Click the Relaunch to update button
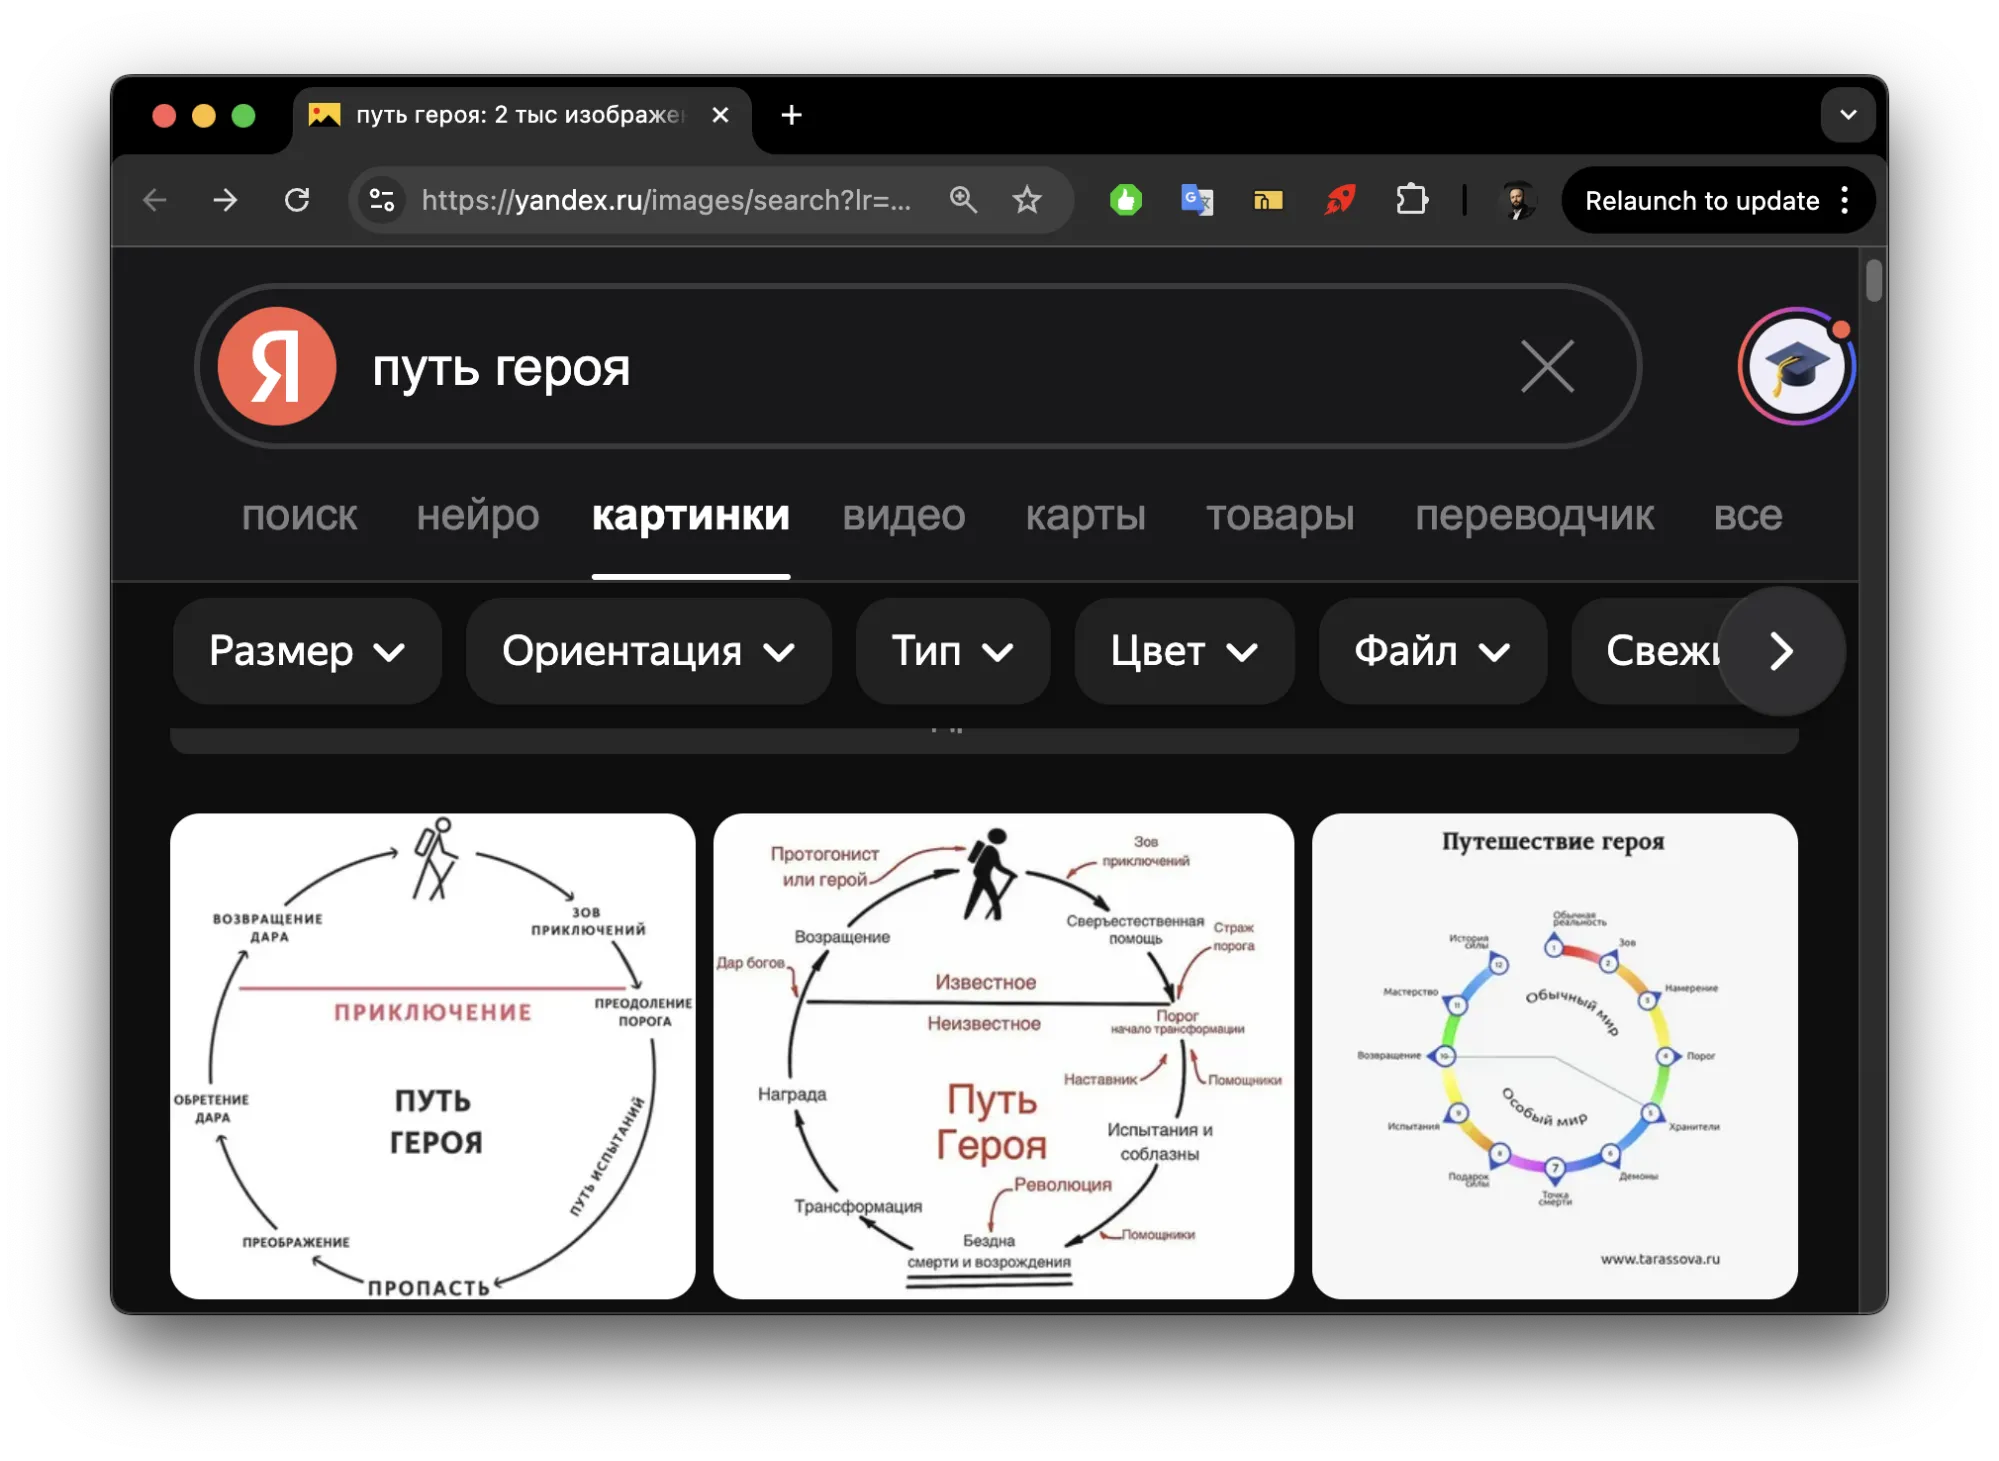1999x1461 pixels. coord(1700,200)
